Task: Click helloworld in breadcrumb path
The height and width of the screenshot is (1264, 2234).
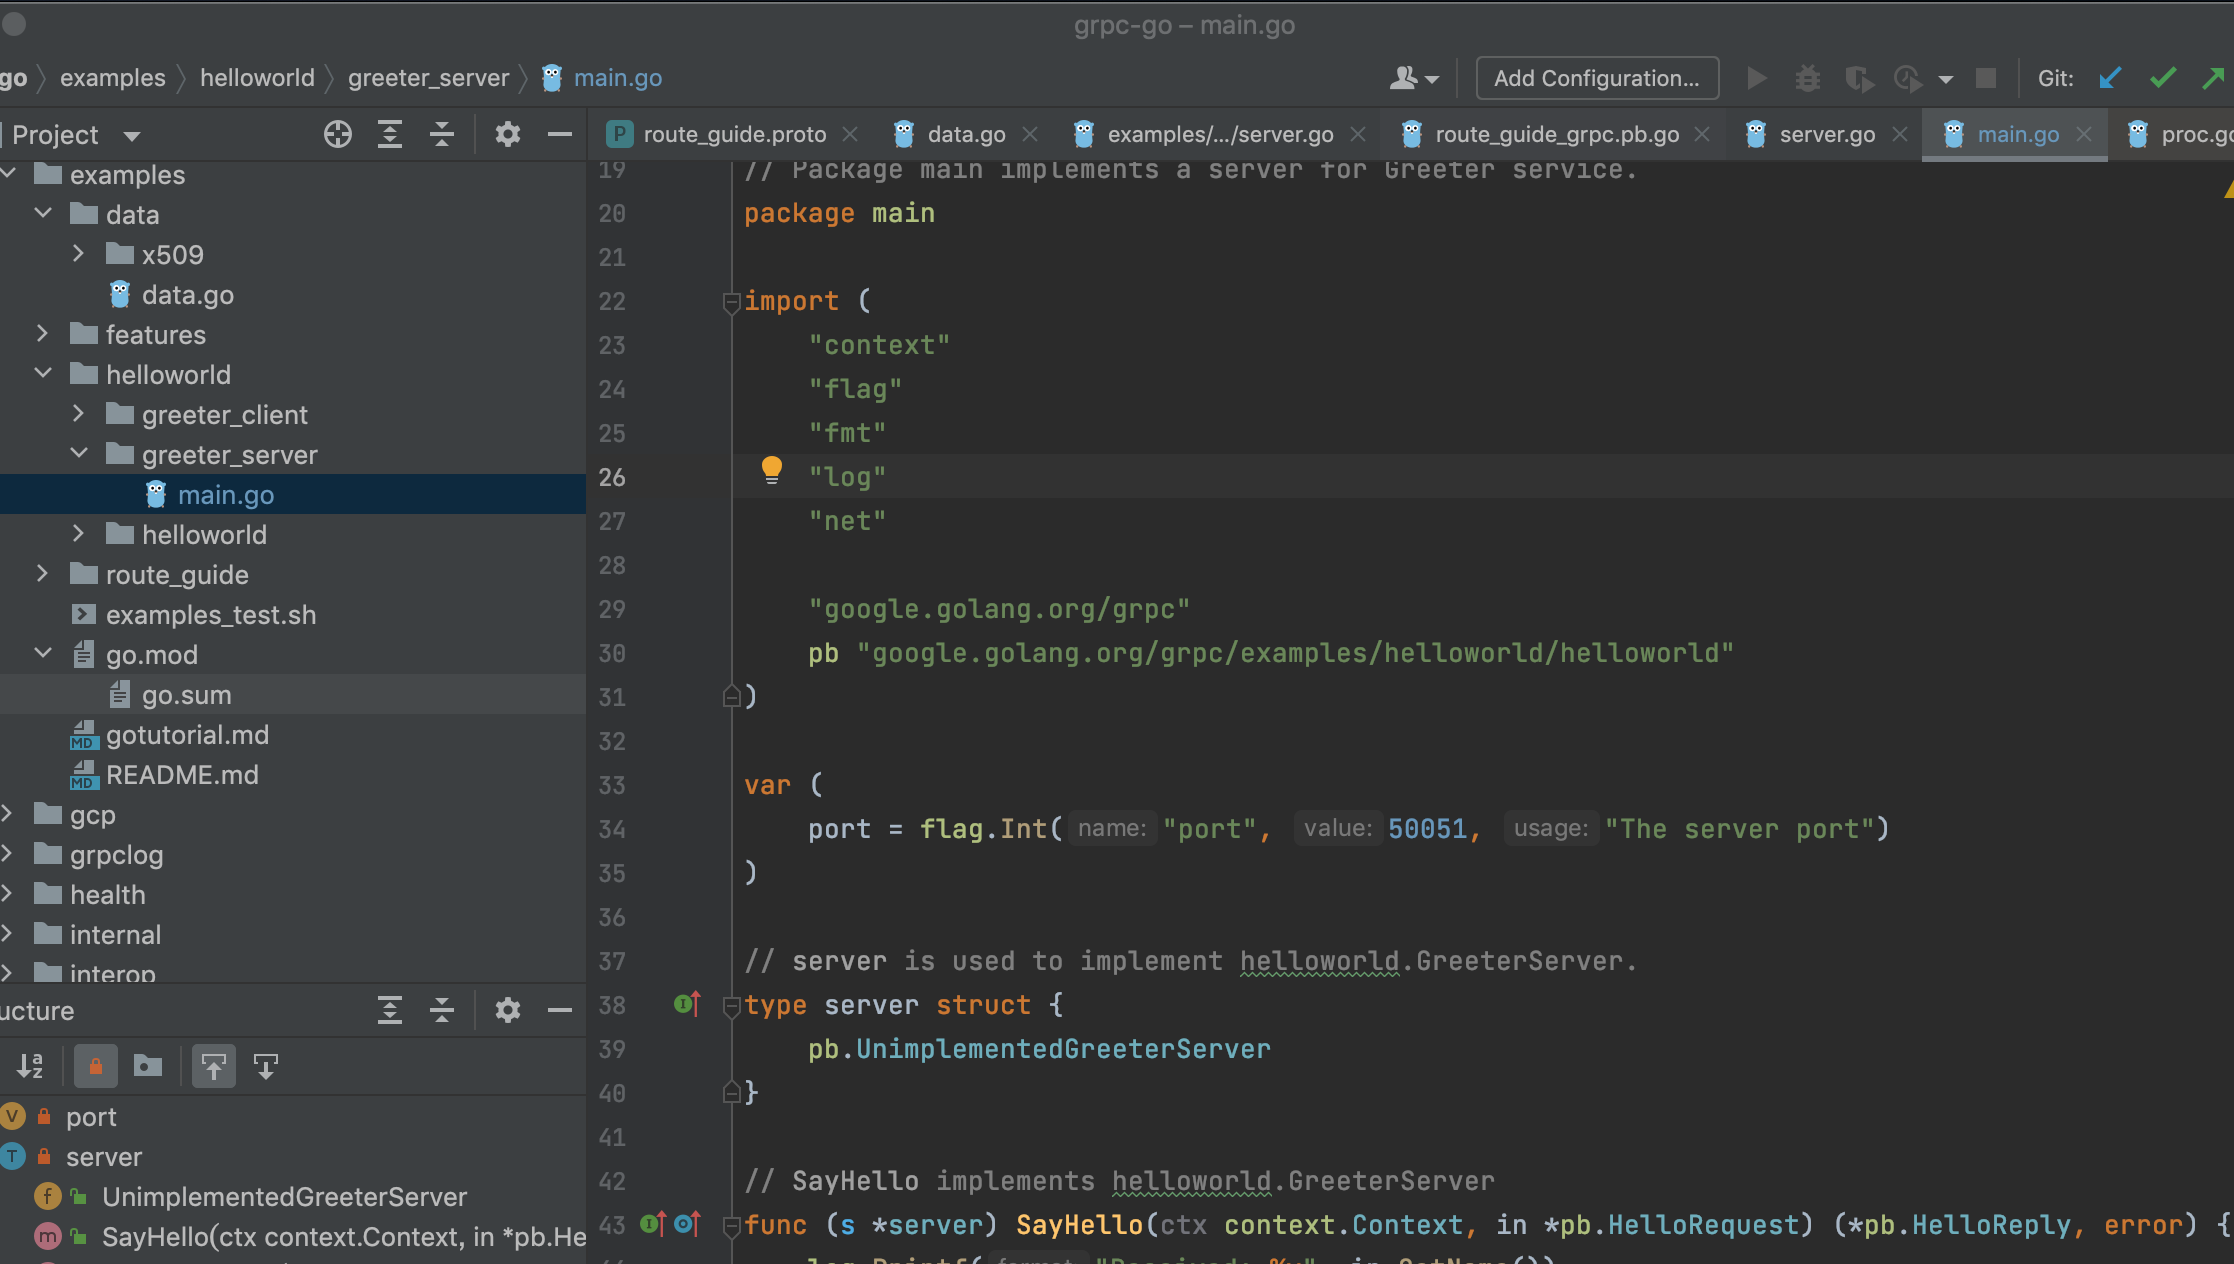Action: tap(257, 78)
